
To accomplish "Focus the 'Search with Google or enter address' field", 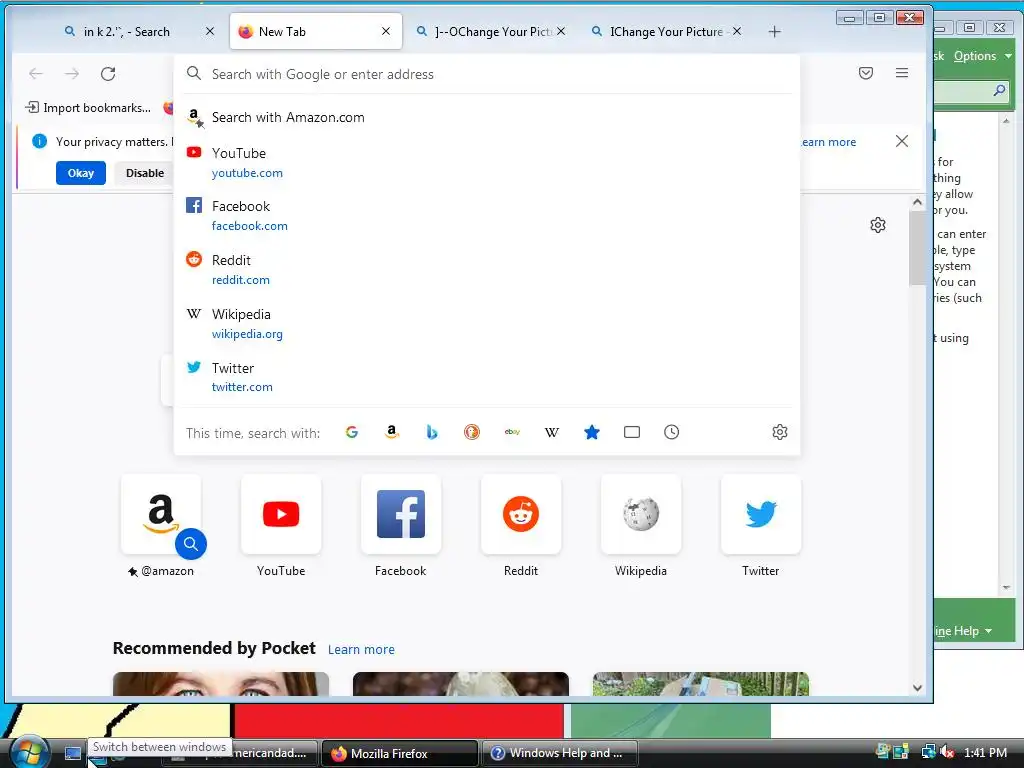I will coord(487,74).
